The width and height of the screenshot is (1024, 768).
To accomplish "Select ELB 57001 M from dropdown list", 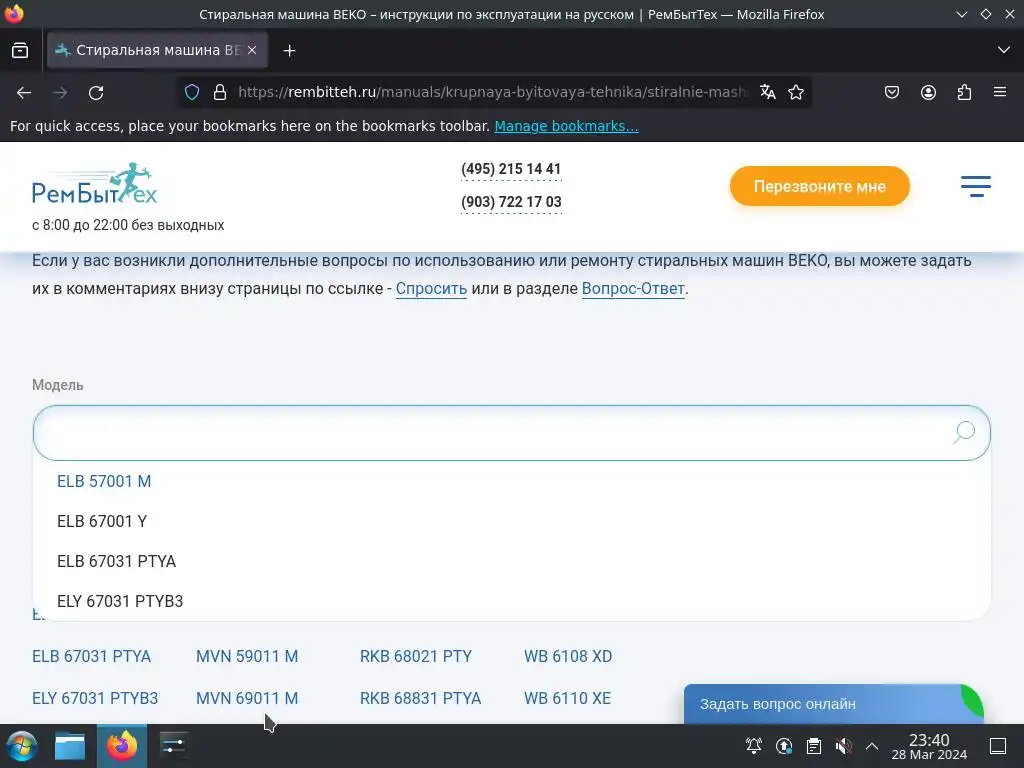I will [104, 481].
